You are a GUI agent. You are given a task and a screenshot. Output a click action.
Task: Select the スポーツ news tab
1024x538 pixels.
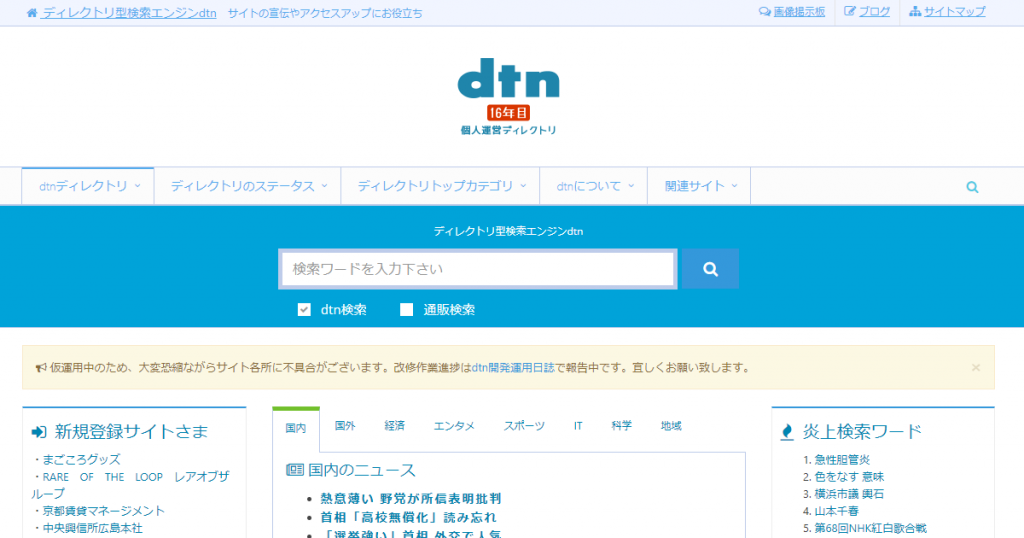(x=524, y=426)
